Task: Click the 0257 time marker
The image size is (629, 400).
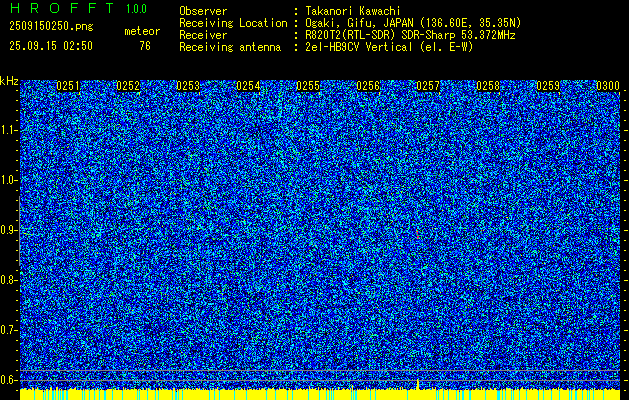Action: pos(428,86)
